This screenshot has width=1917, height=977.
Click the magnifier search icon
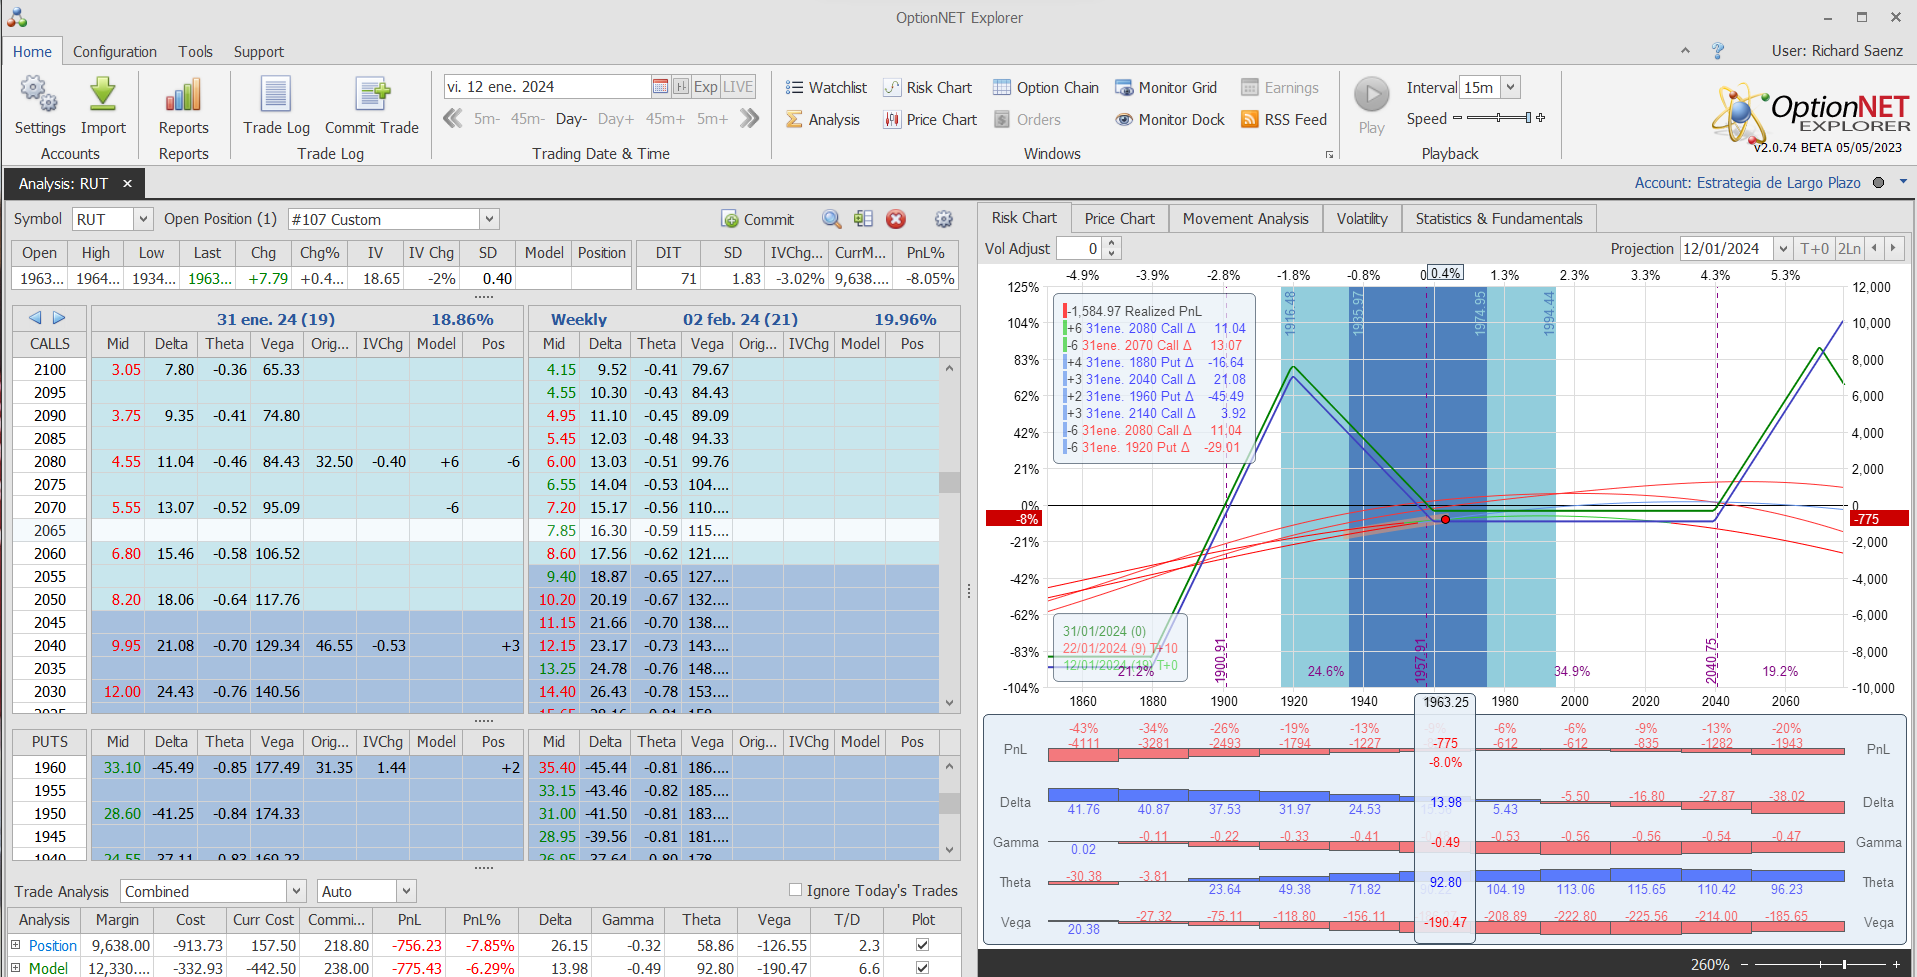click(x=831, y=219)
